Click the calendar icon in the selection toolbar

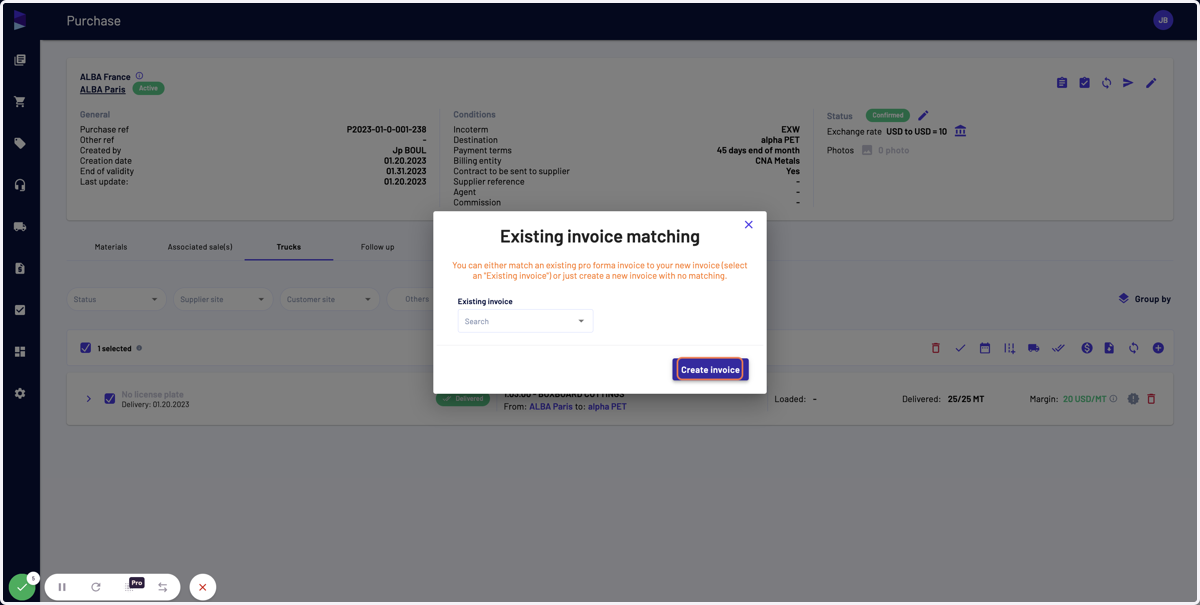(x=985, y=348)
